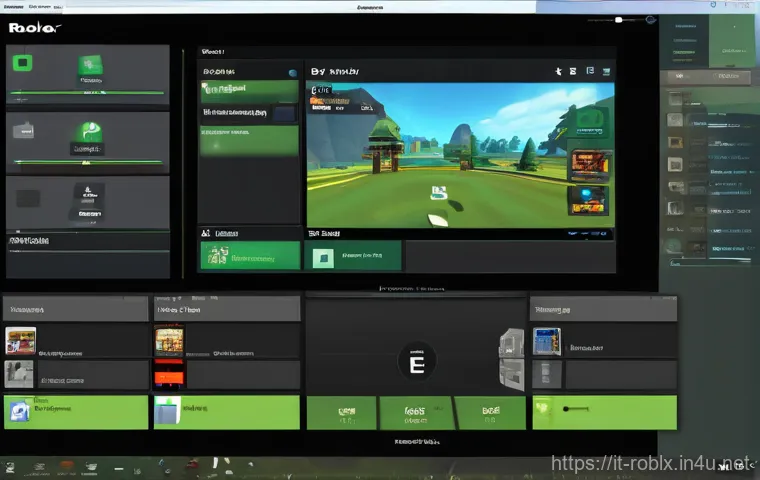Screen dimensions: 760x480
Task: Click the round icon next to top slider
Action: 650,20
